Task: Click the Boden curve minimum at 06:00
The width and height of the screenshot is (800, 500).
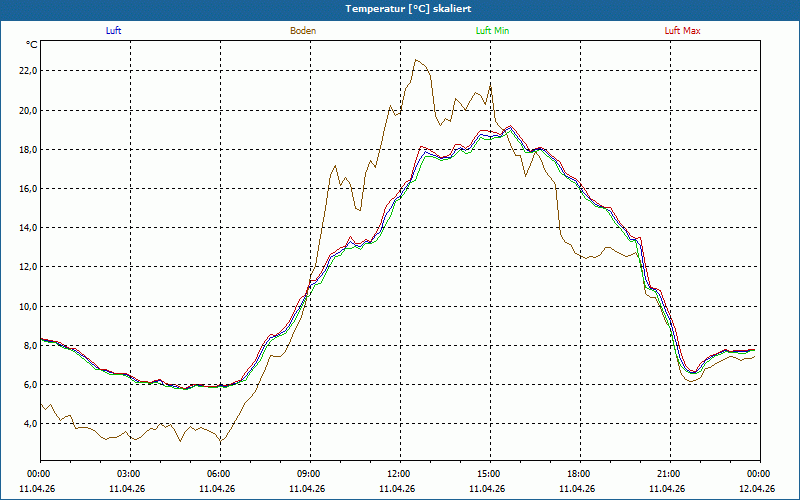Action: (220, 441)
